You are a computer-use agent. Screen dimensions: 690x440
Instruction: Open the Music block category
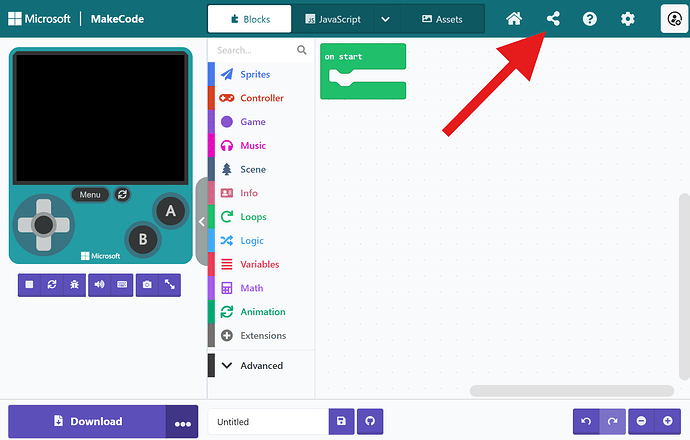click(261, 146)
